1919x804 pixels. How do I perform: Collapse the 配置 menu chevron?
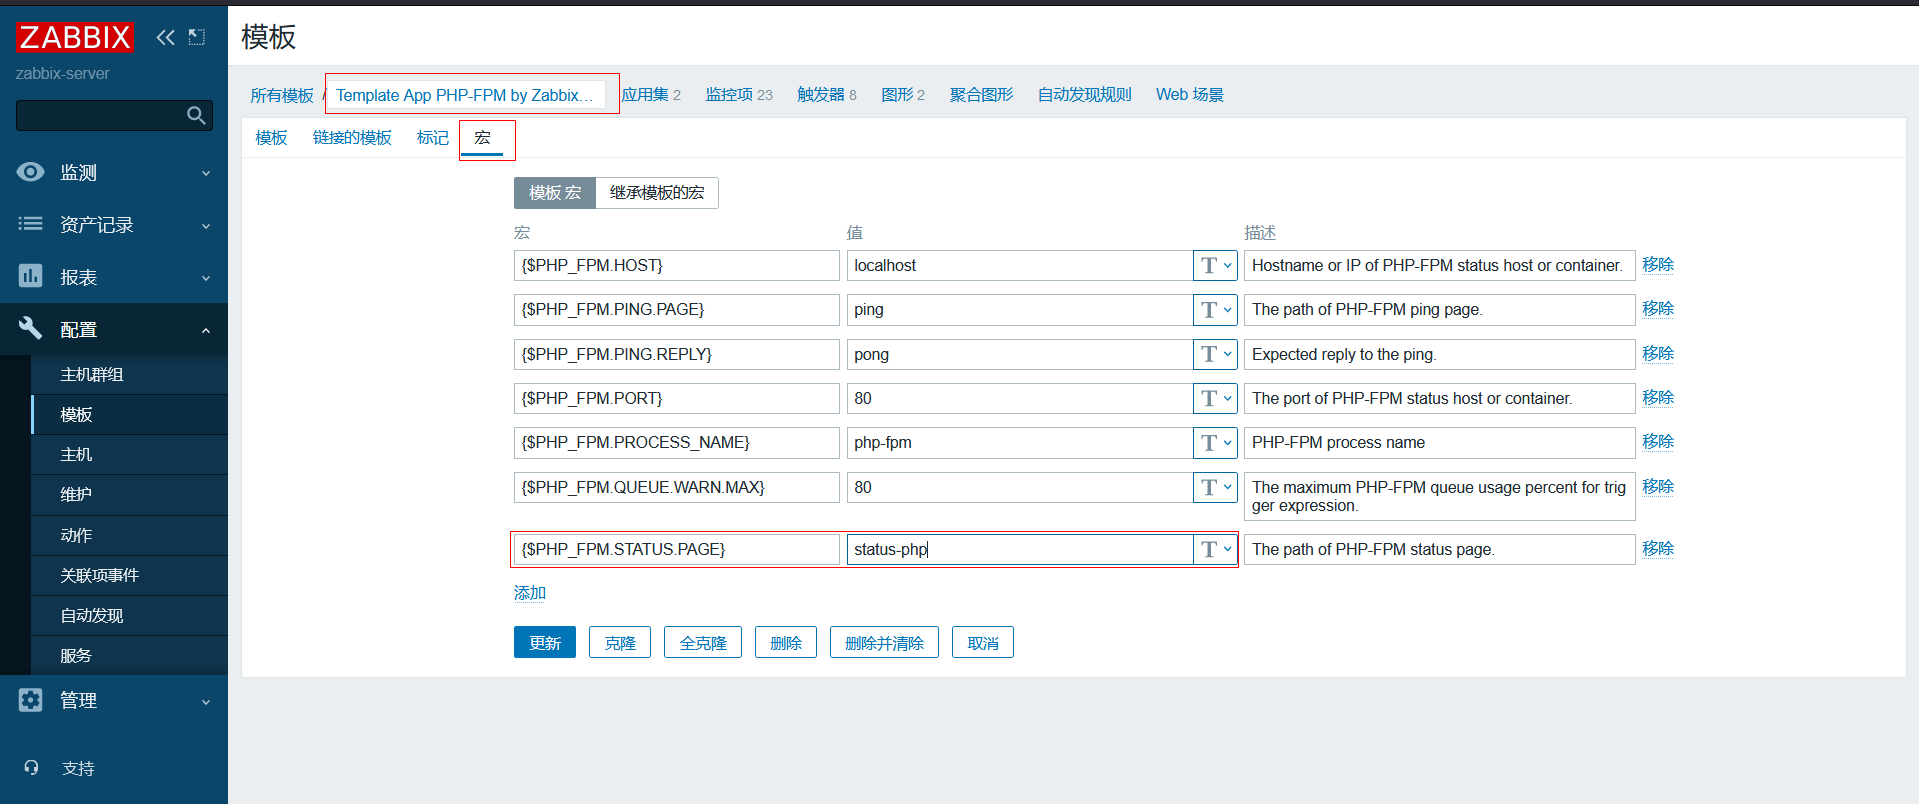click(206, 330)
